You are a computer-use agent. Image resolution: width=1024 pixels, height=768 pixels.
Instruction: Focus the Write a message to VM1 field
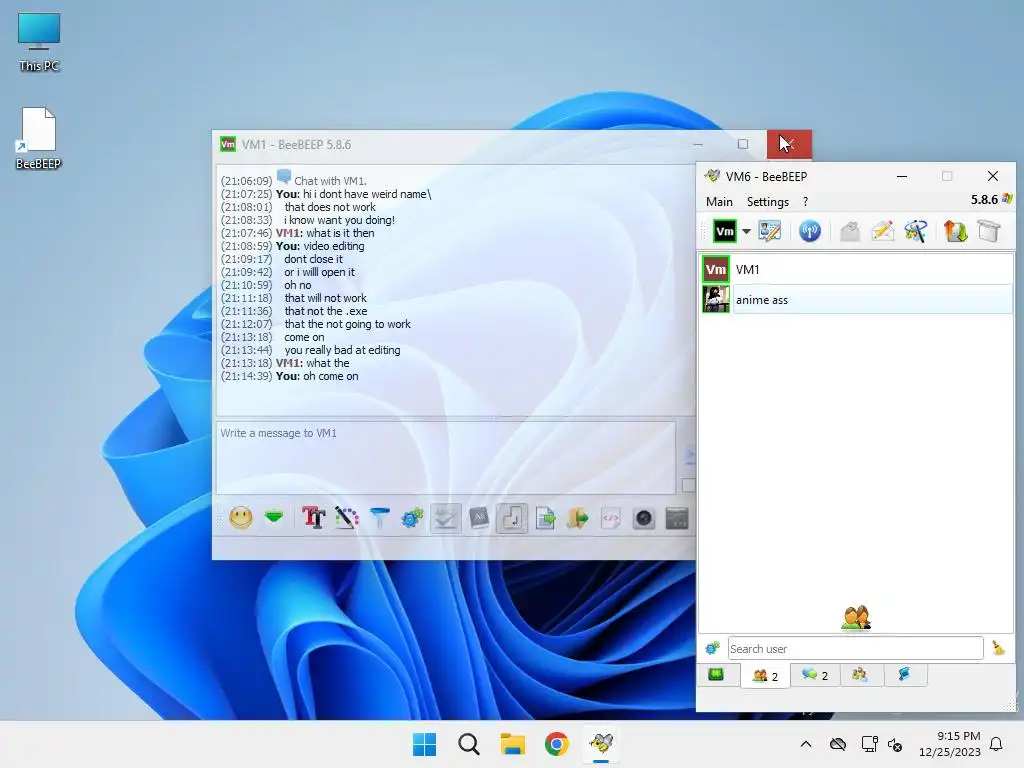point(446,458)
